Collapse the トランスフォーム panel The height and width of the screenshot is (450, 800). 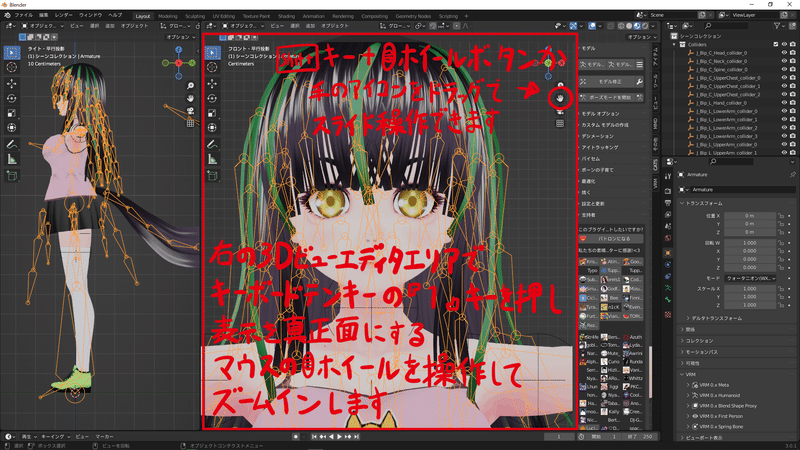pyautogui.click(x=702, y=203)
